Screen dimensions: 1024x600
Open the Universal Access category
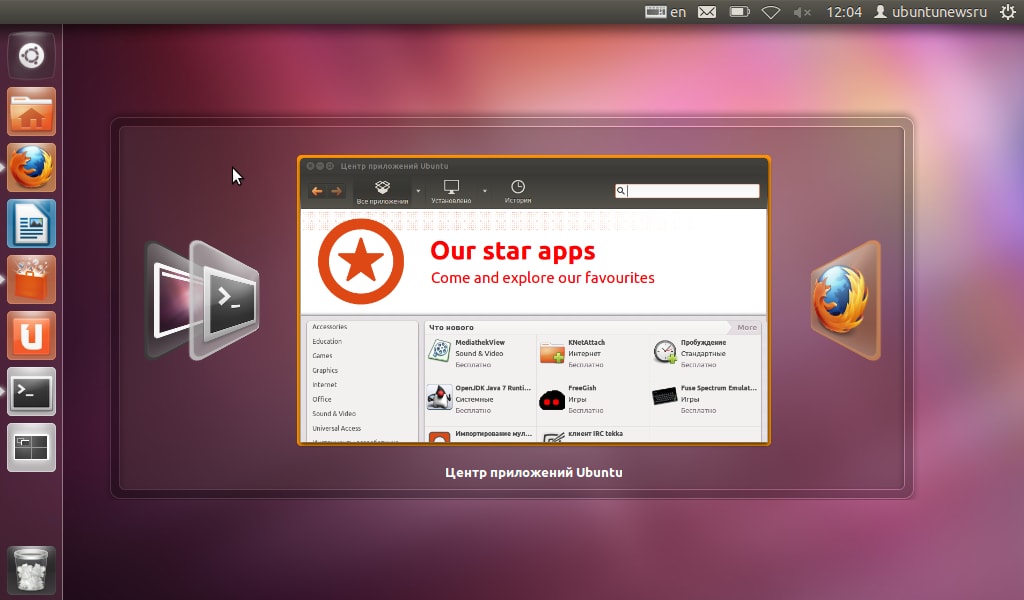pyautogui.click(x=337, y=428)
